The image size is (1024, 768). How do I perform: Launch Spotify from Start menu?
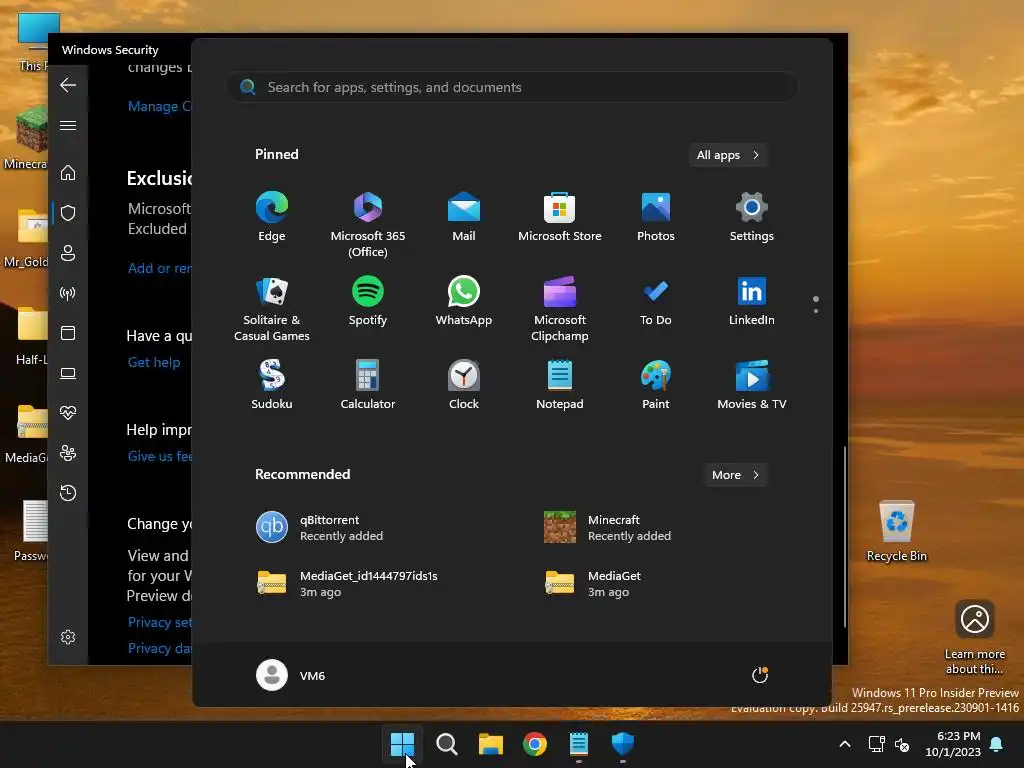[368, 301]
